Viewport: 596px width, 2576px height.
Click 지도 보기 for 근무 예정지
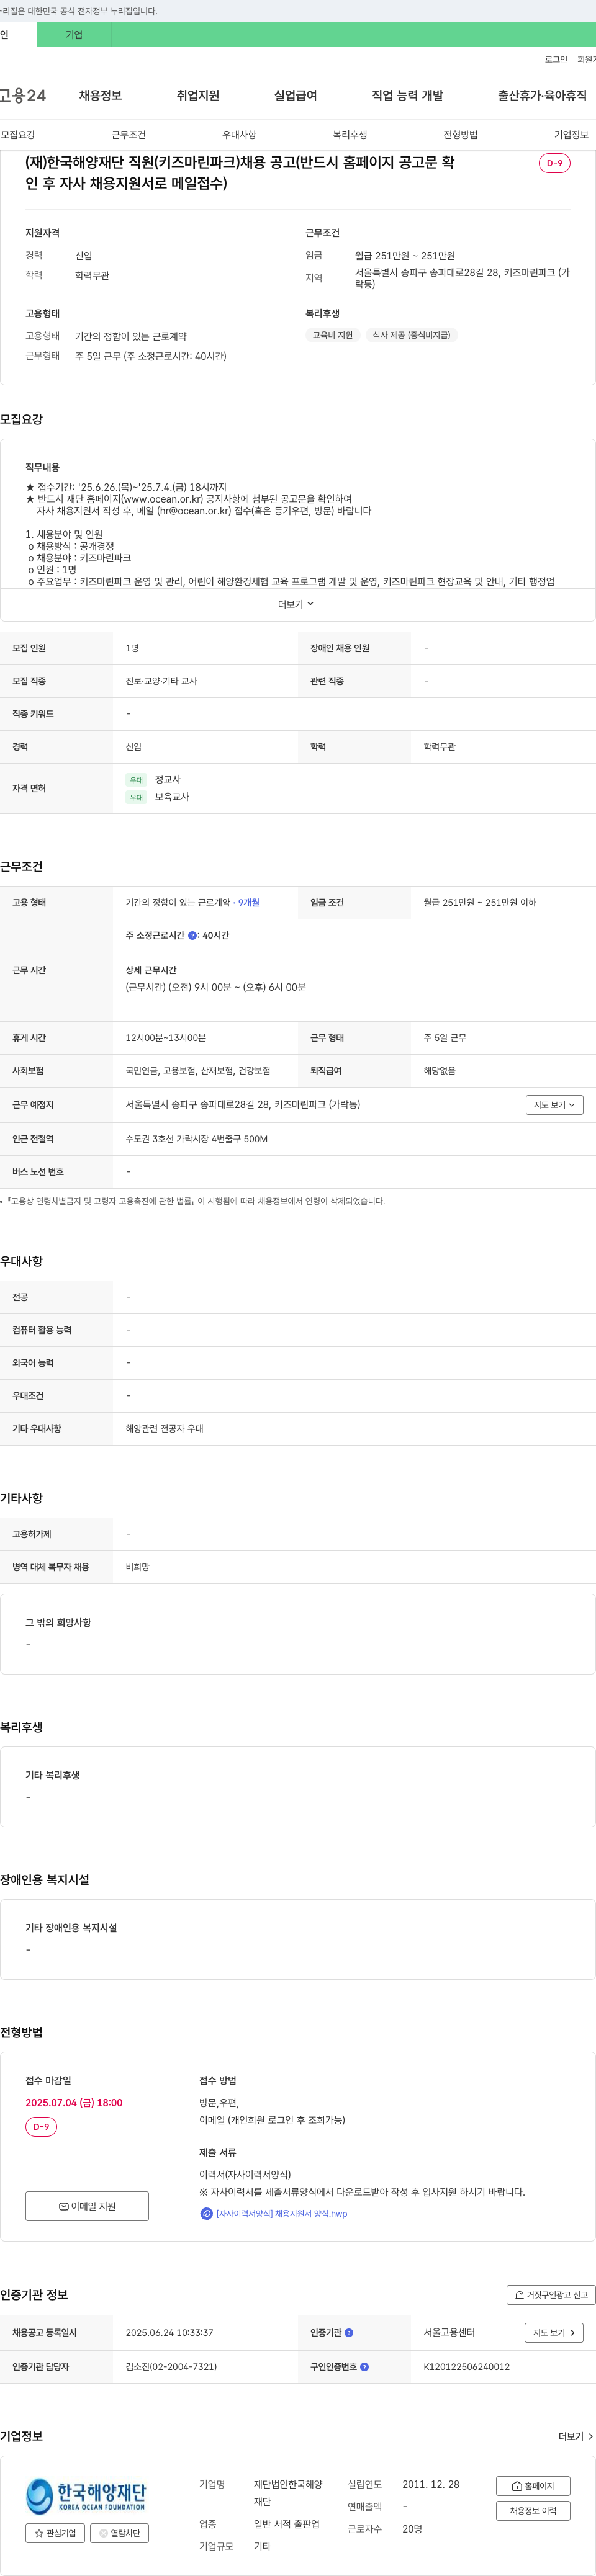pyautogui.click(x=554, y=1105)
